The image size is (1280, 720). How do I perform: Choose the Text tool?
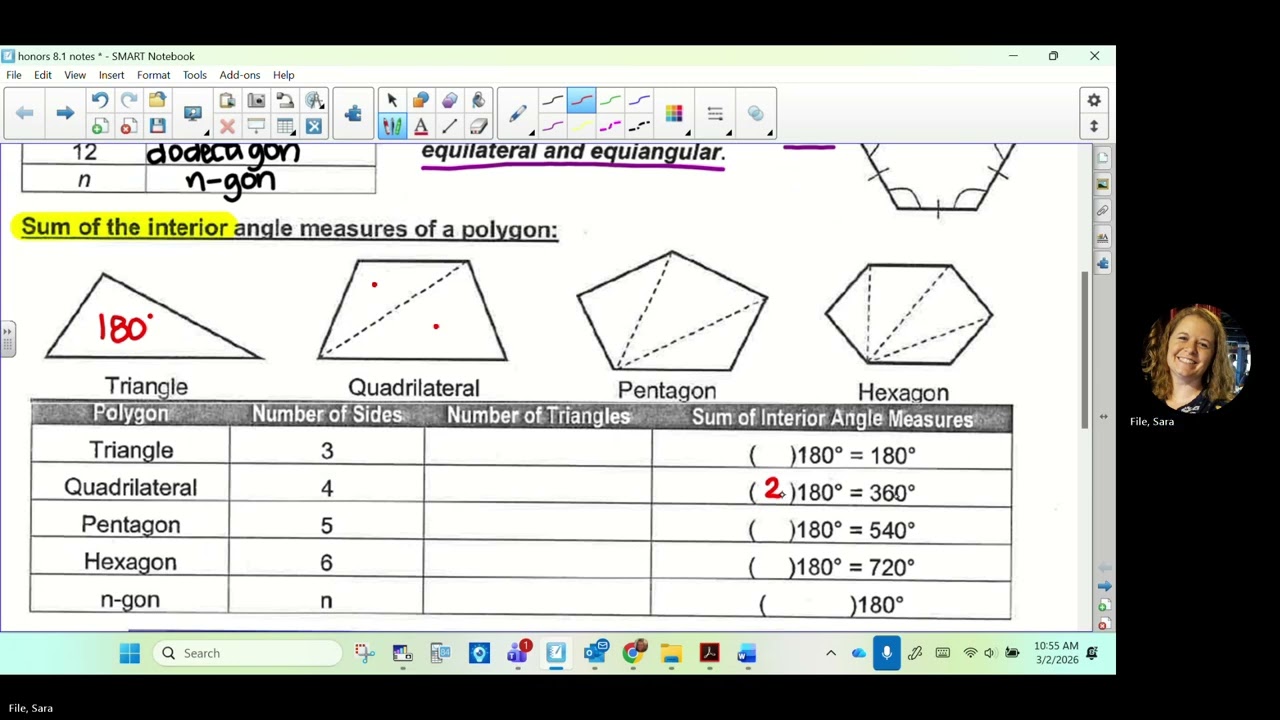(x=421, y=126)
